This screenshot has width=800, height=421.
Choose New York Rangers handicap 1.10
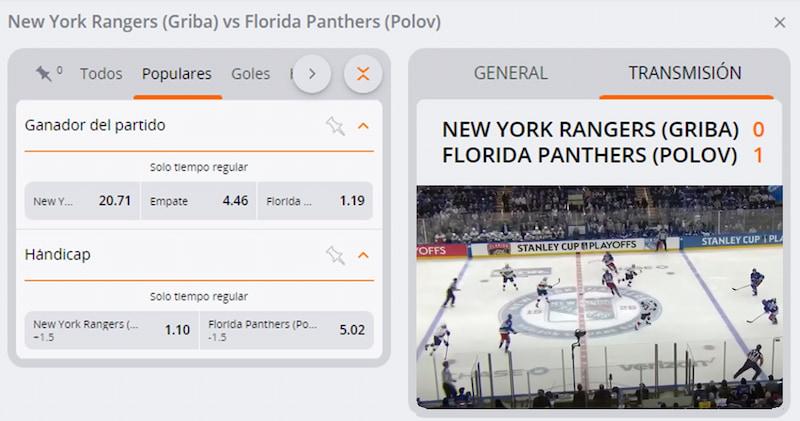111,330
